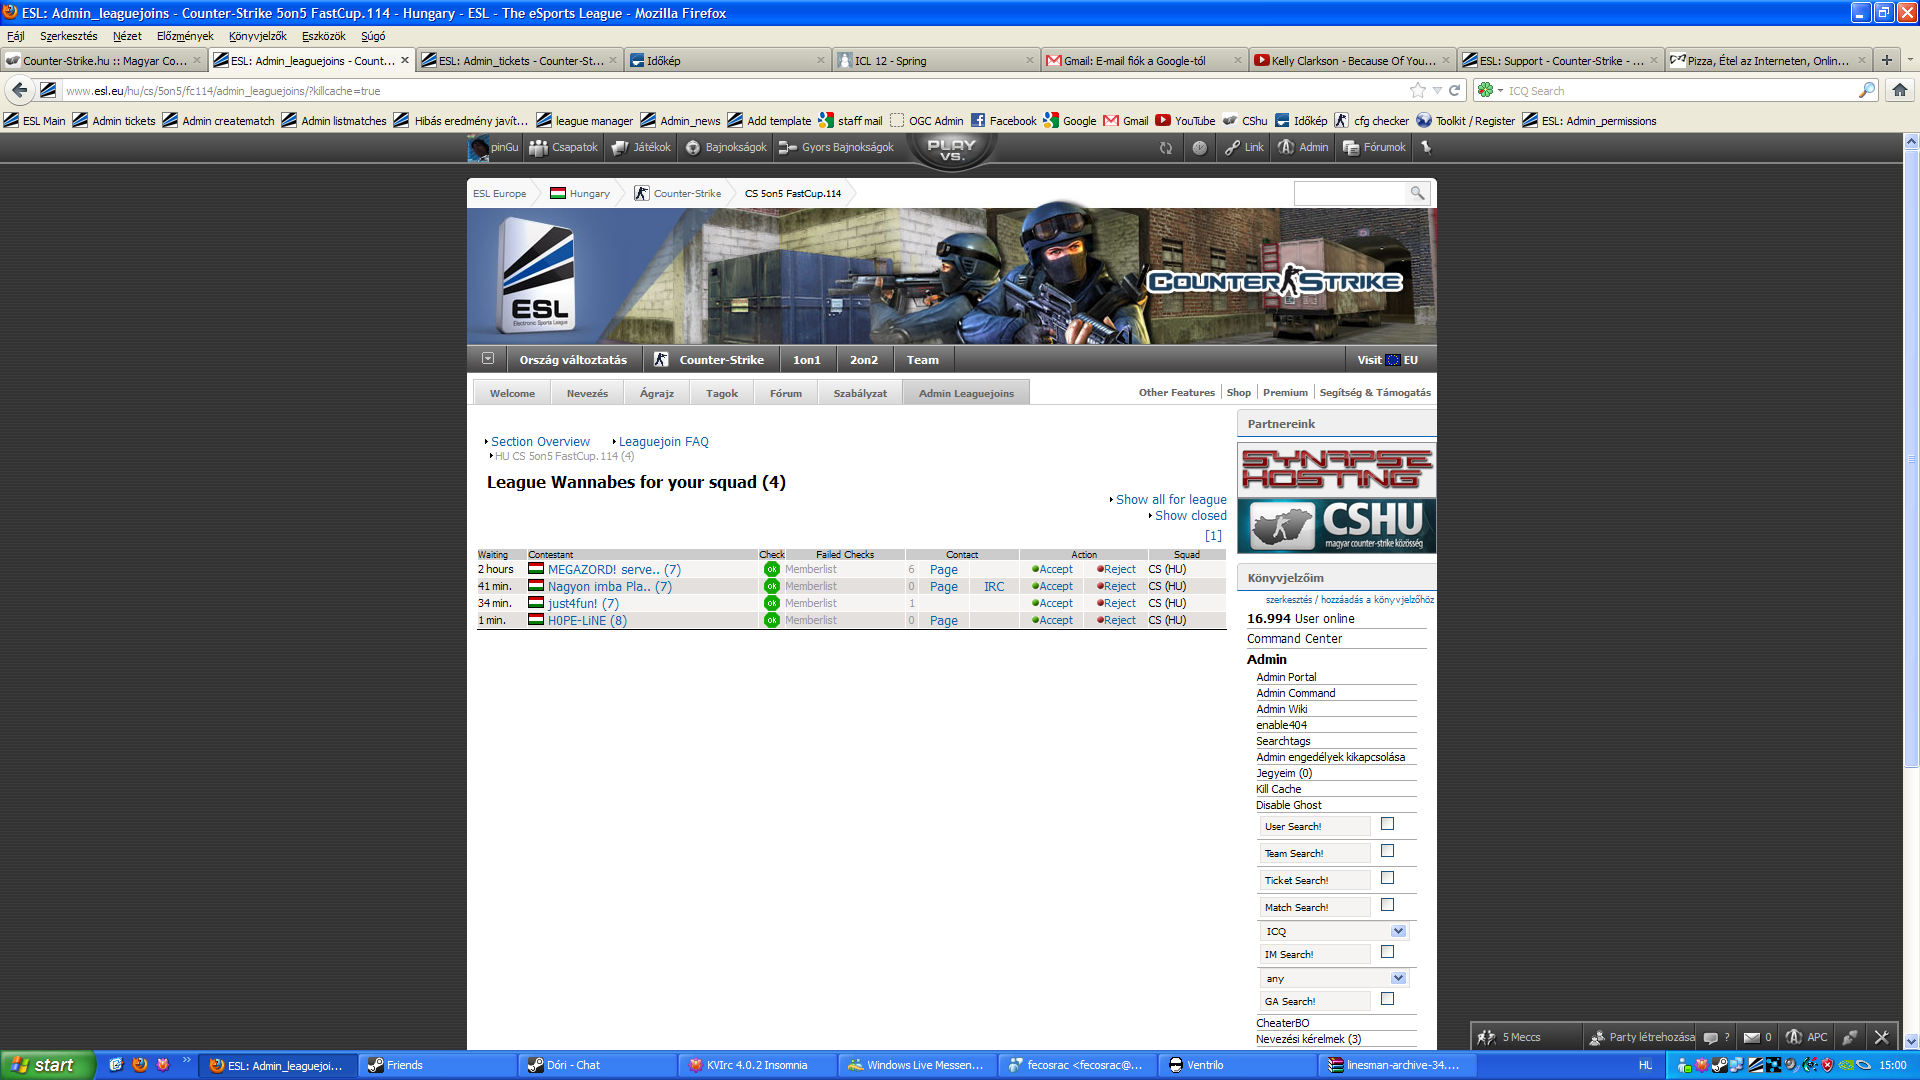Click the CSHU partner banner
This screenshot has width=1920, height=1080.
pyautogui.click(x=1336, y=524)
